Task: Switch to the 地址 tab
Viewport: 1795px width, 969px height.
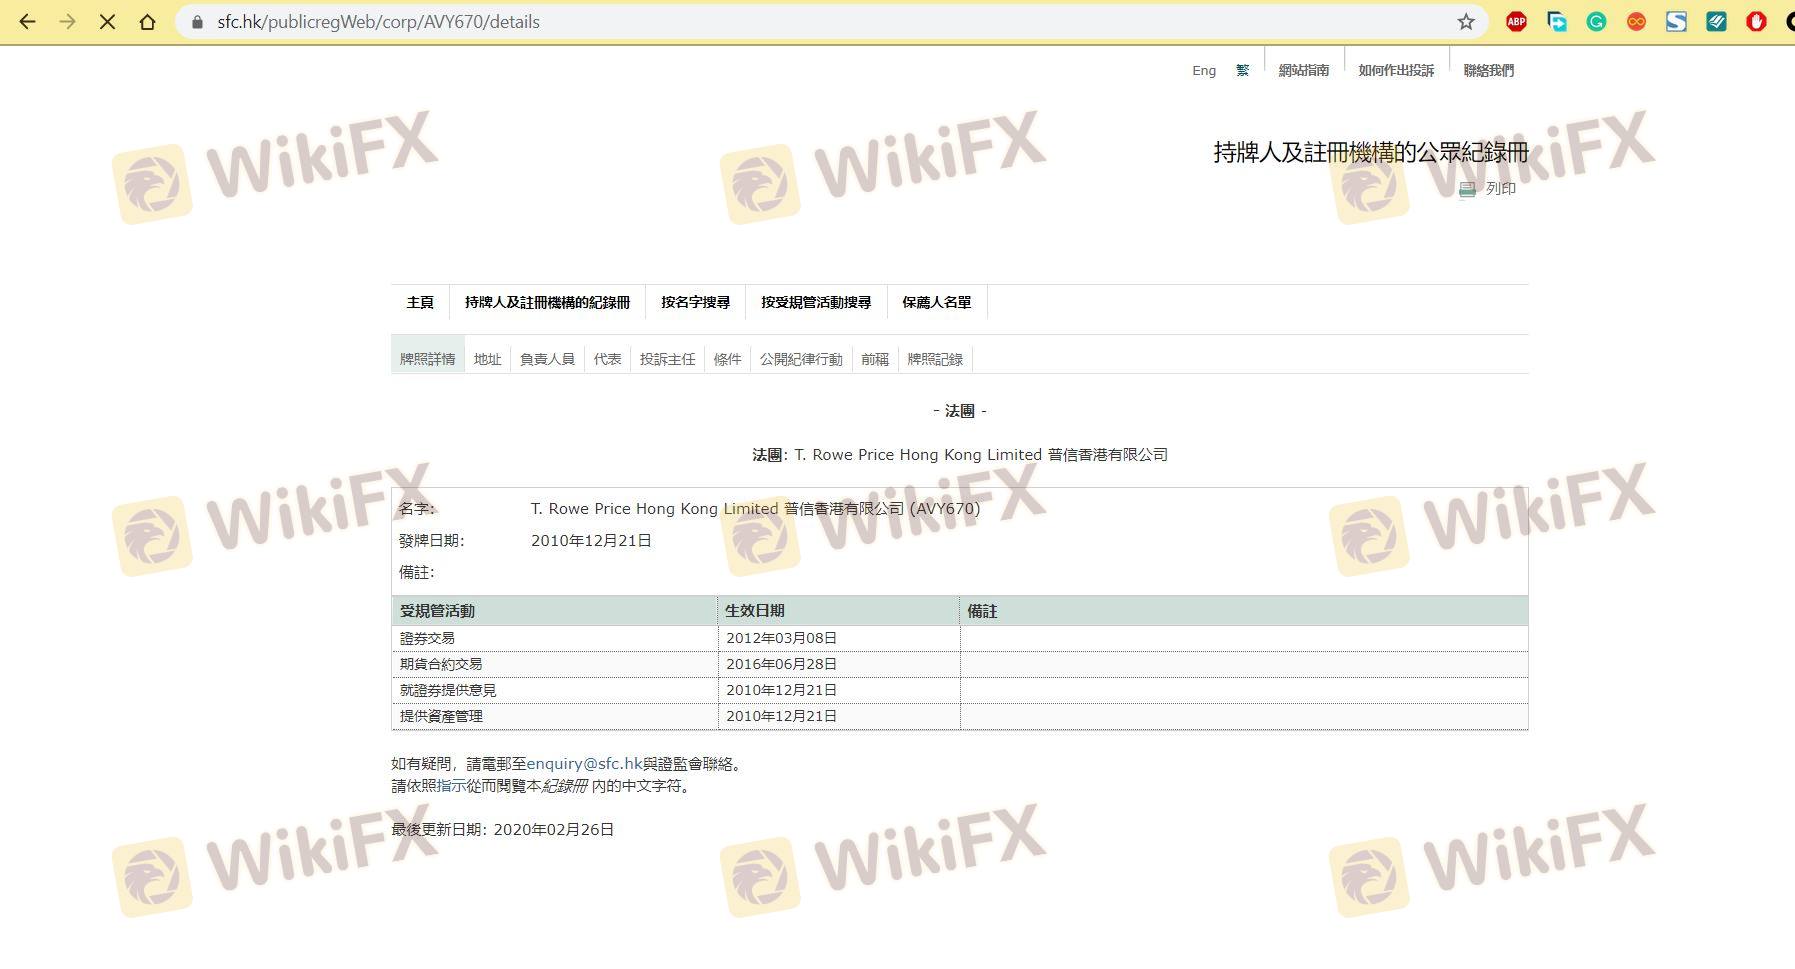Action: 487,359
